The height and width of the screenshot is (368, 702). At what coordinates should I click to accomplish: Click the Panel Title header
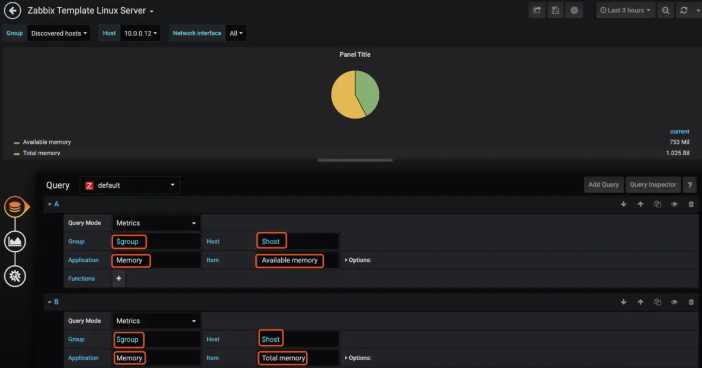click(355, 54)
